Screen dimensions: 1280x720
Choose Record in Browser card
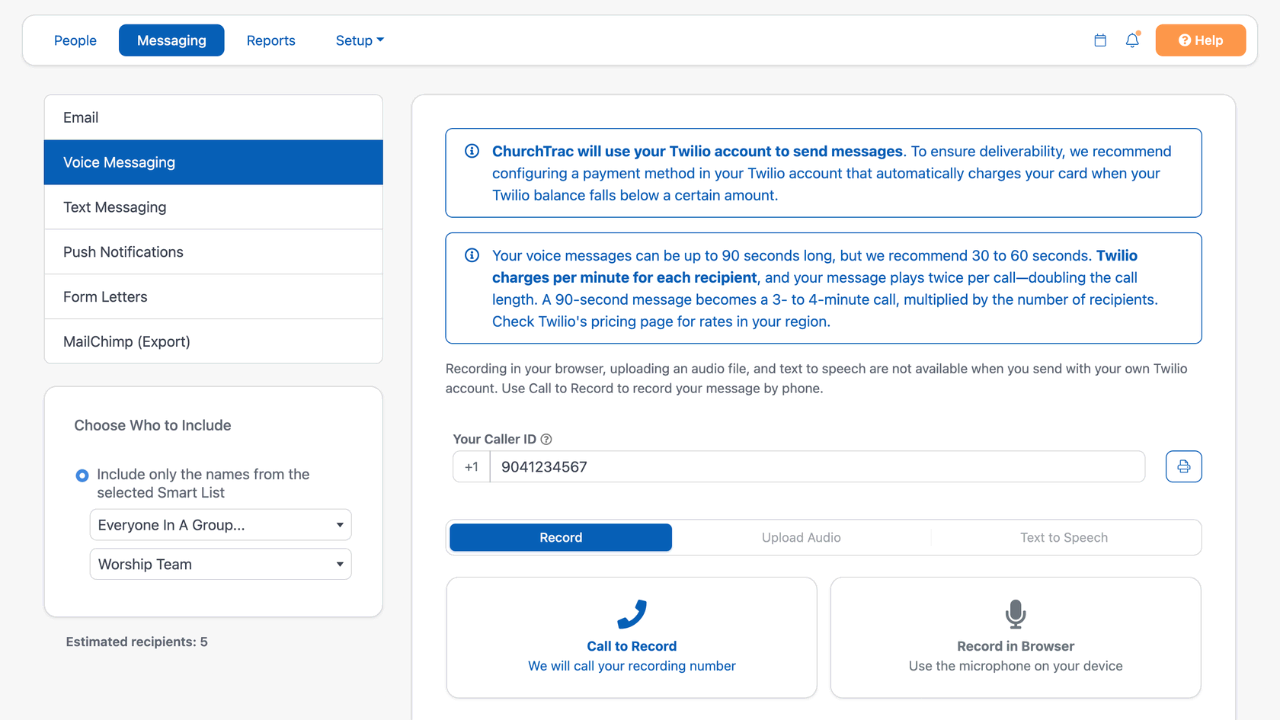point(1016,638)
